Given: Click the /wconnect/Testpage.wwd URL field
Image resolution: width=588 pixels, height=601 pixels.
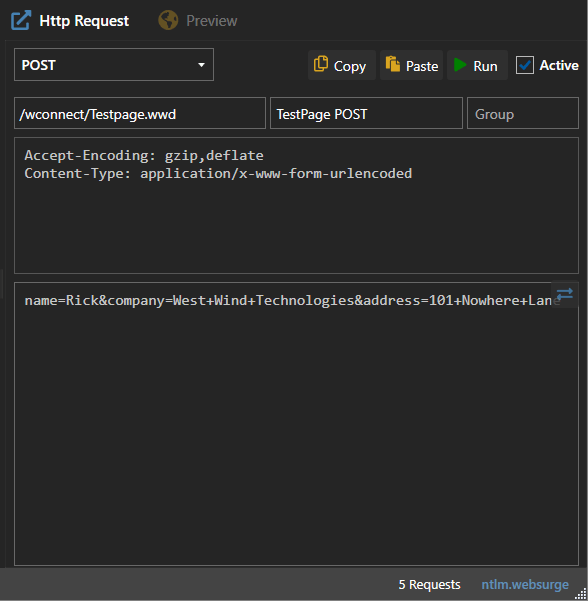Looking at the screenshot, I should coord(140,113).
